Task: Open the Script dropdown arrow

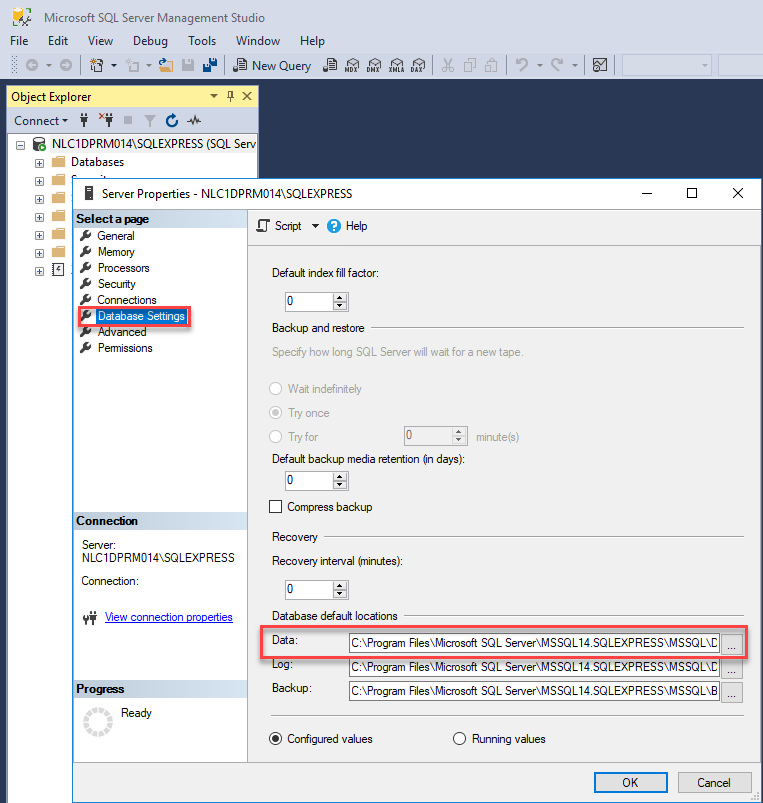Action: tap(315, 226)
